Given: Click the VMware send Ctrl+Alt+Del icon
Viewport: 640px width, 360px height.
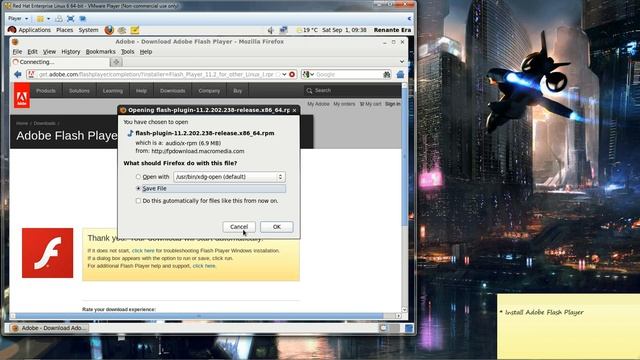Looking at the screenshot, I should 59,19.
